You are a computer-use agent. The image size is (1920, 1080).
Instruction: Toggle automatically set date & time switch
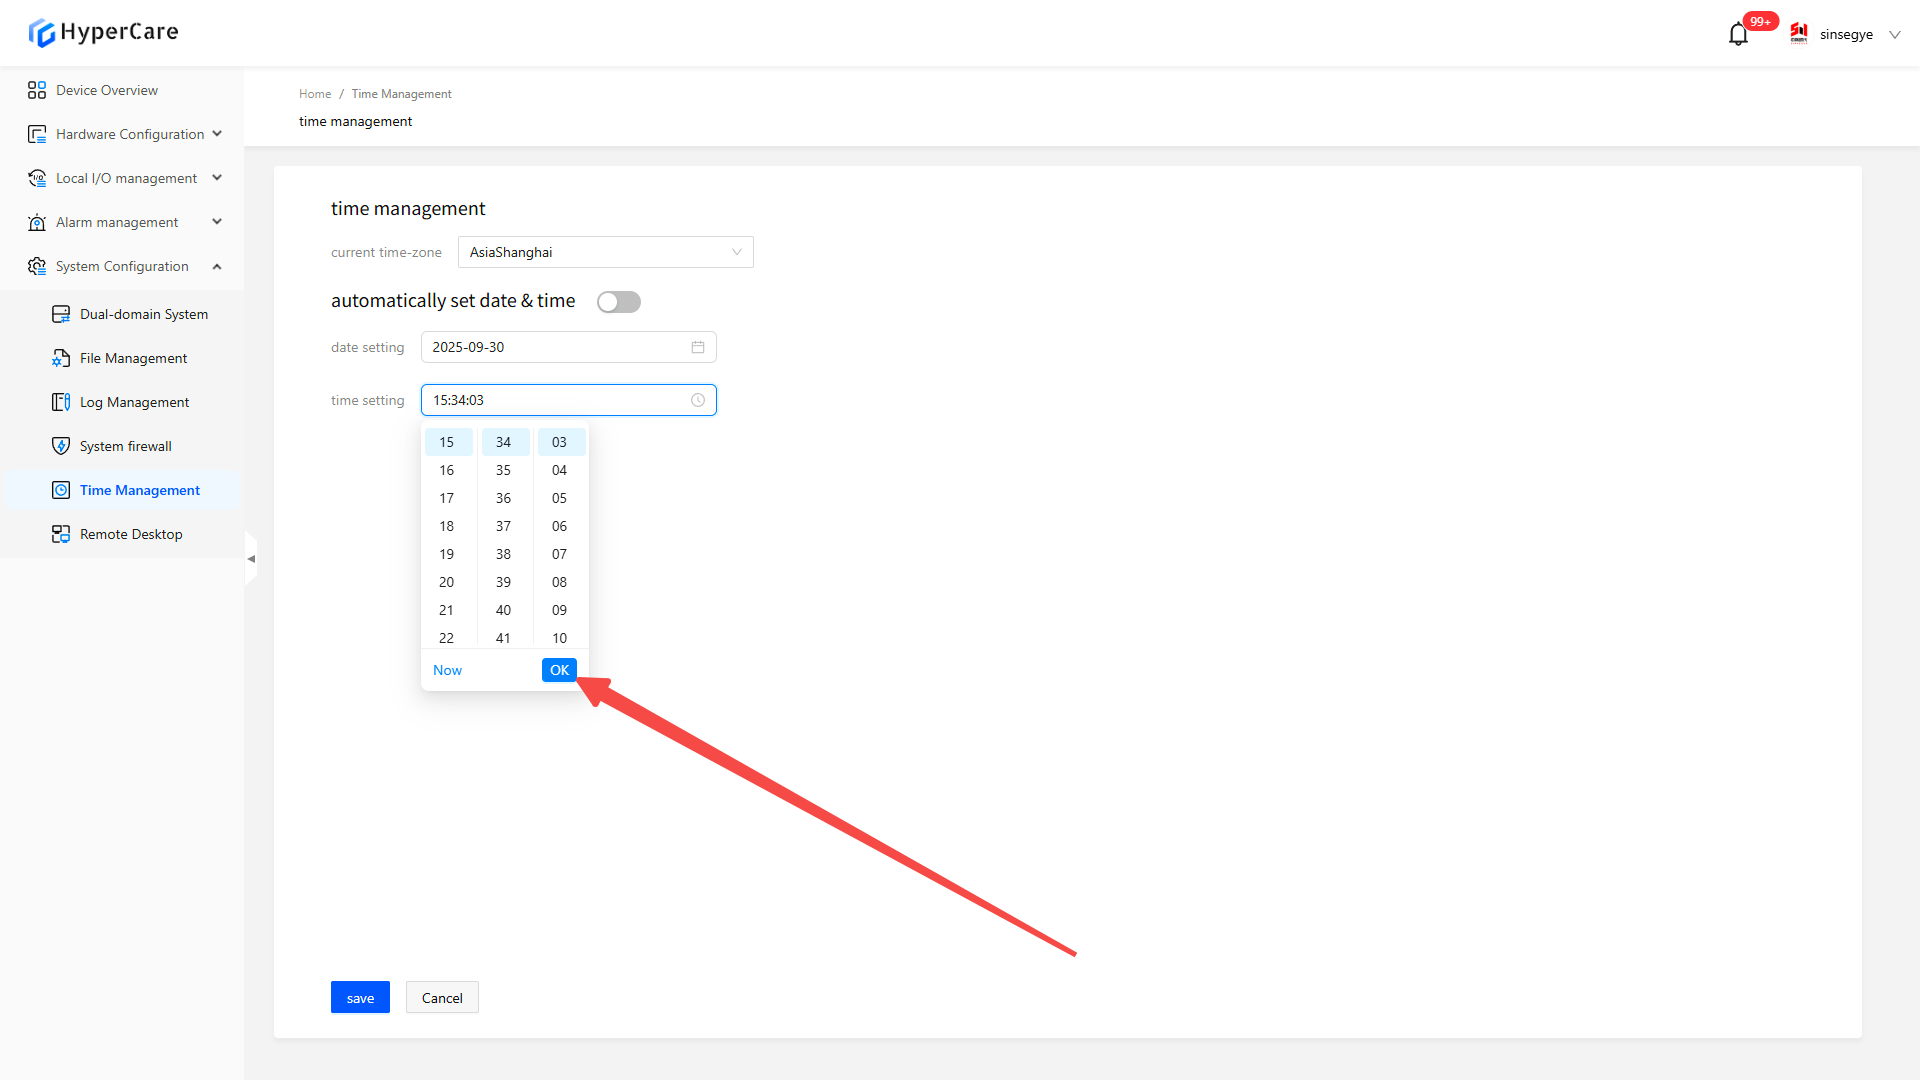click(x=618, y=302)
